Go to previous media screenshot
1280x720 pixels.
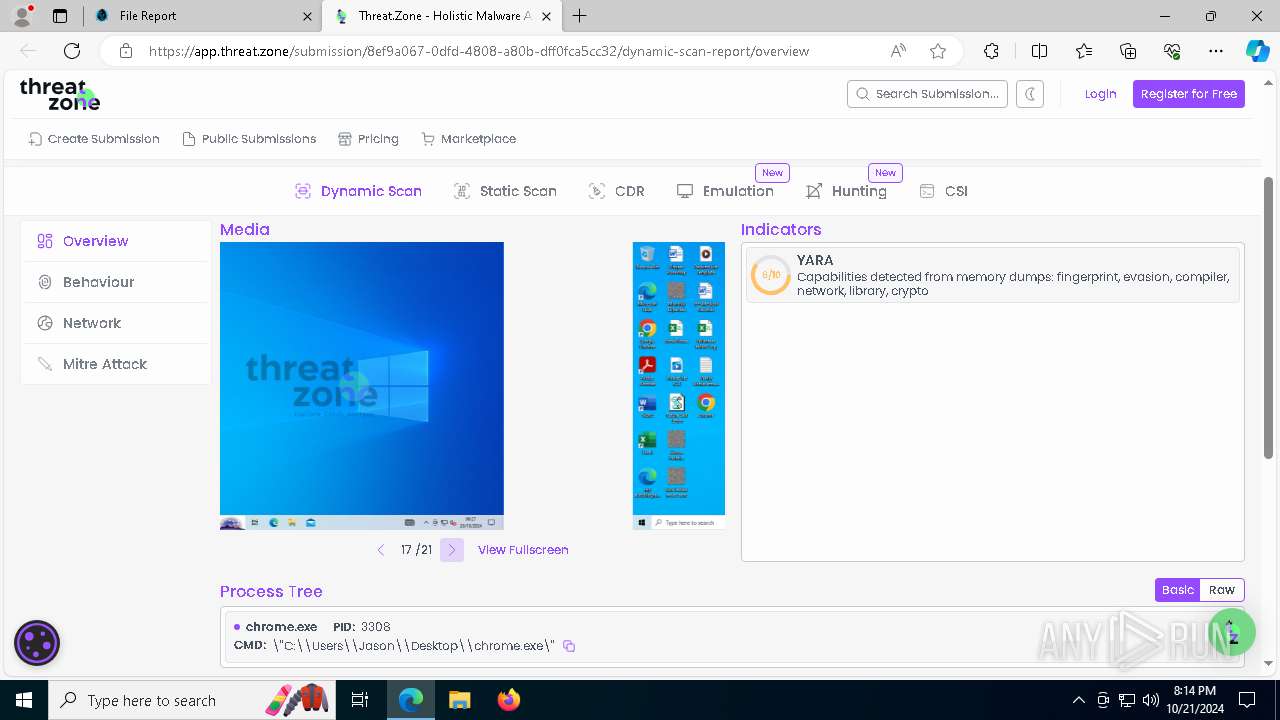tap(381, 550)
